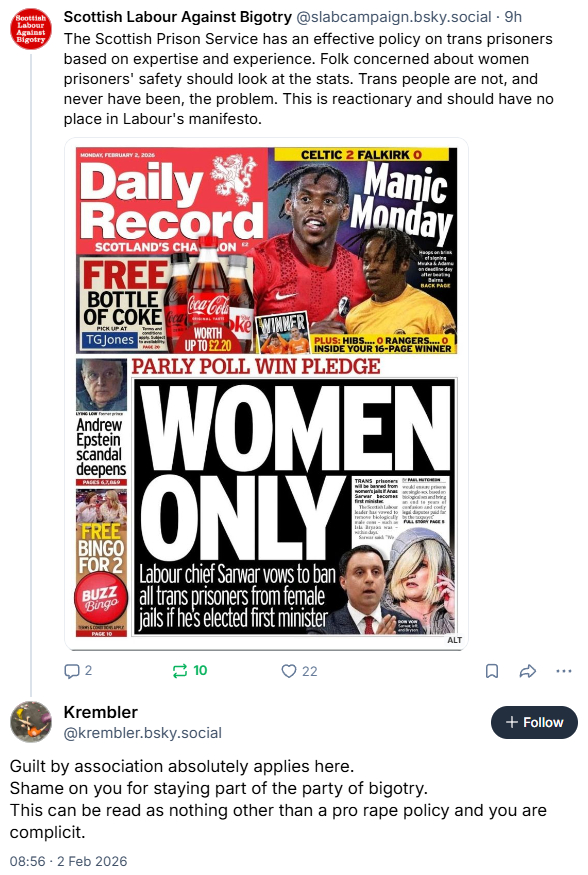Screen dimensions: 588x875
Task: Open Krembler's profile avatar
Action: [x=31, y=722]
